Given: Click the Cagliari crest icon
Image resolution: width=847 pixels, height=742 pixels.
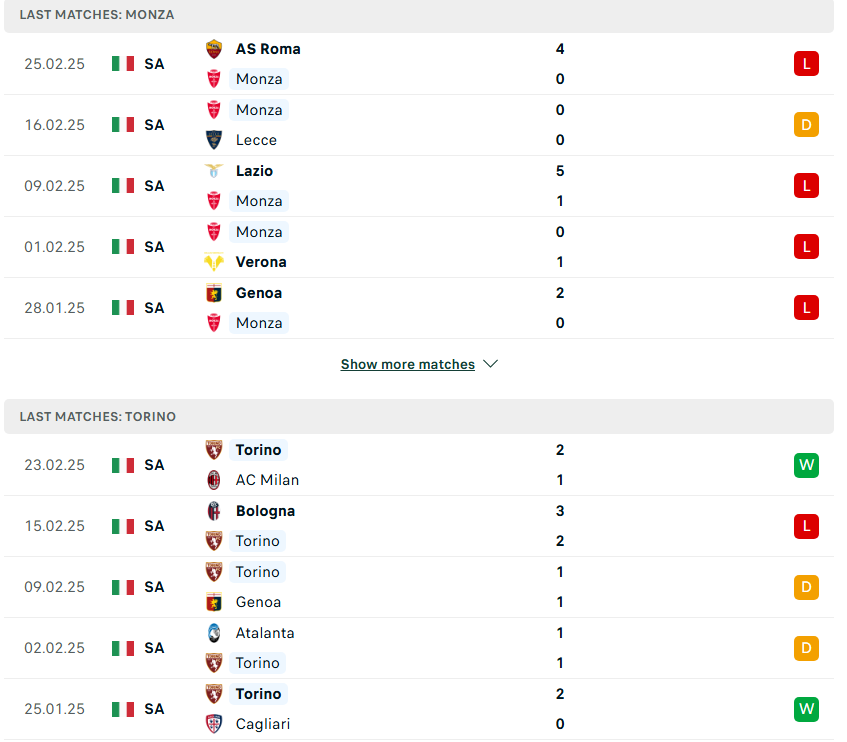Looking at the screenshot, I should pyautogui.click(x=214, y=724).
